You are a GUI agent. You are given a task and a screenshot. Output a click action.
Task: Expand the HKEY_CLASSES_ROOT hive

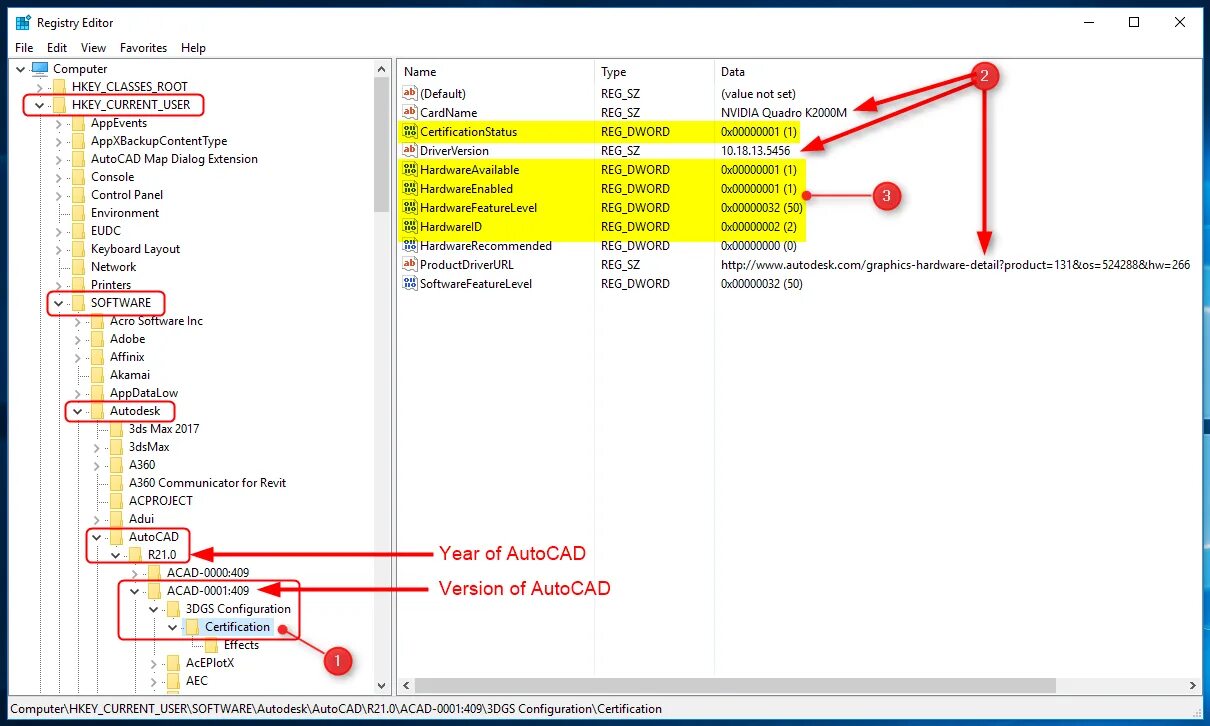point(39,87)
